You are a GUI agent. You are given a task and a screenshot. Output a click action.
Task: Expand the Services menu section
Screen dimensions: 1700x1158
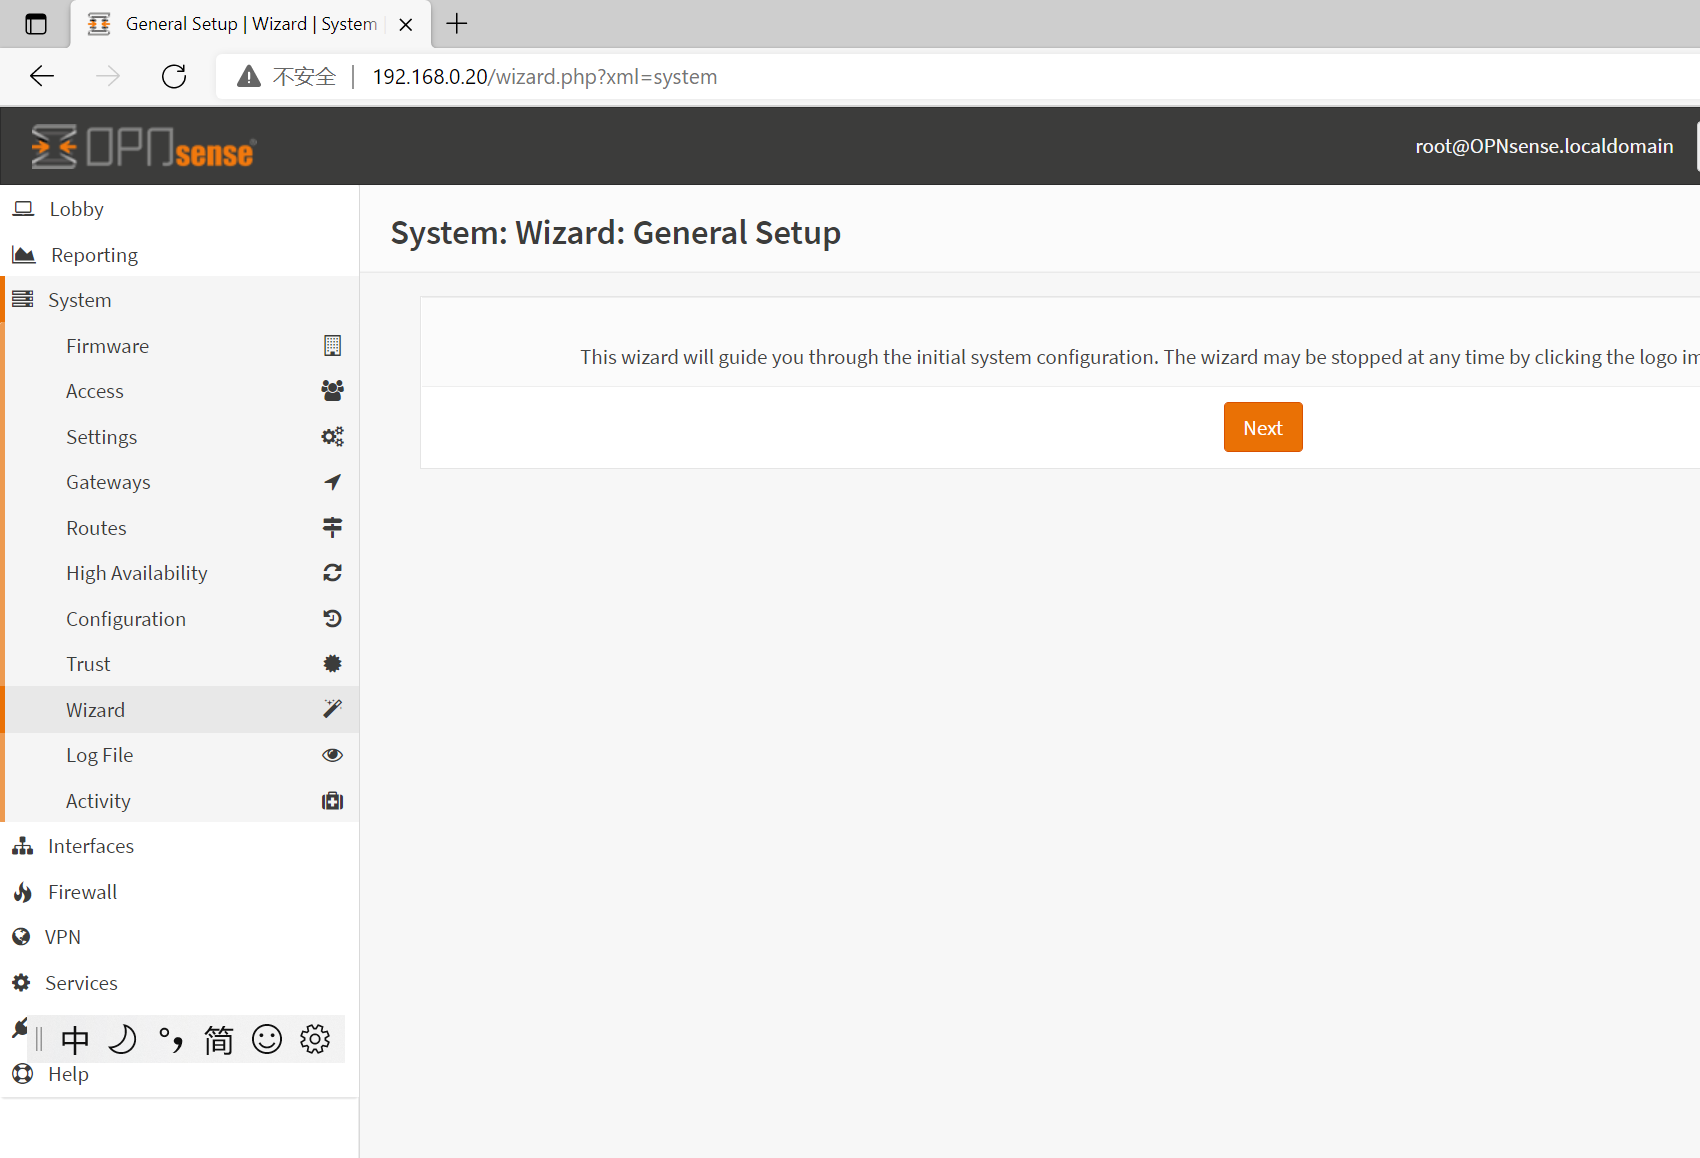[80, 982]
